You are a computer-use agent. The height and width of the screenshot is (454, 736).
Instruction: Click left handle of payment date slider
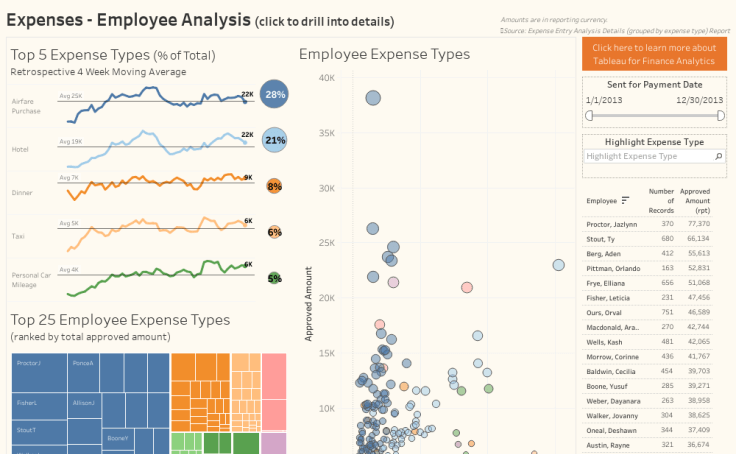(x=589, y=115)
